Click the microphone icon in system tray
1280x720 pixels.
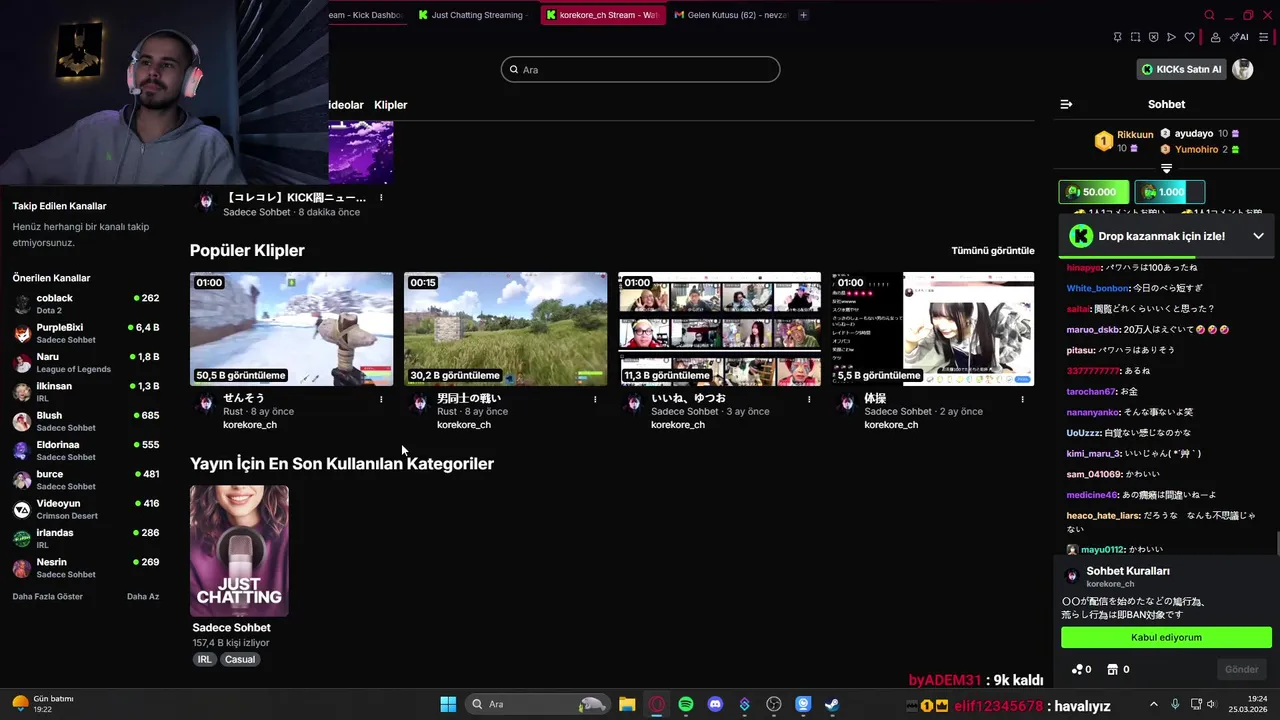(1175, 704)
